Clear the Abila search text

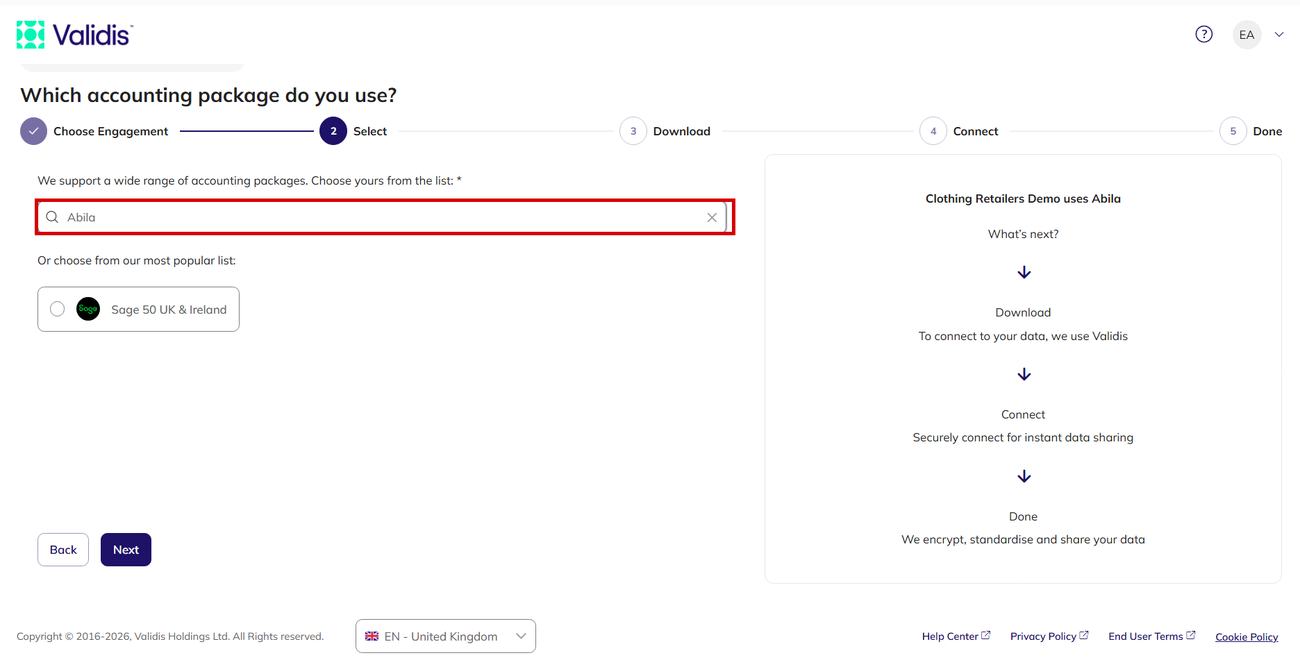pyautogui.click(x=712, y=217)
